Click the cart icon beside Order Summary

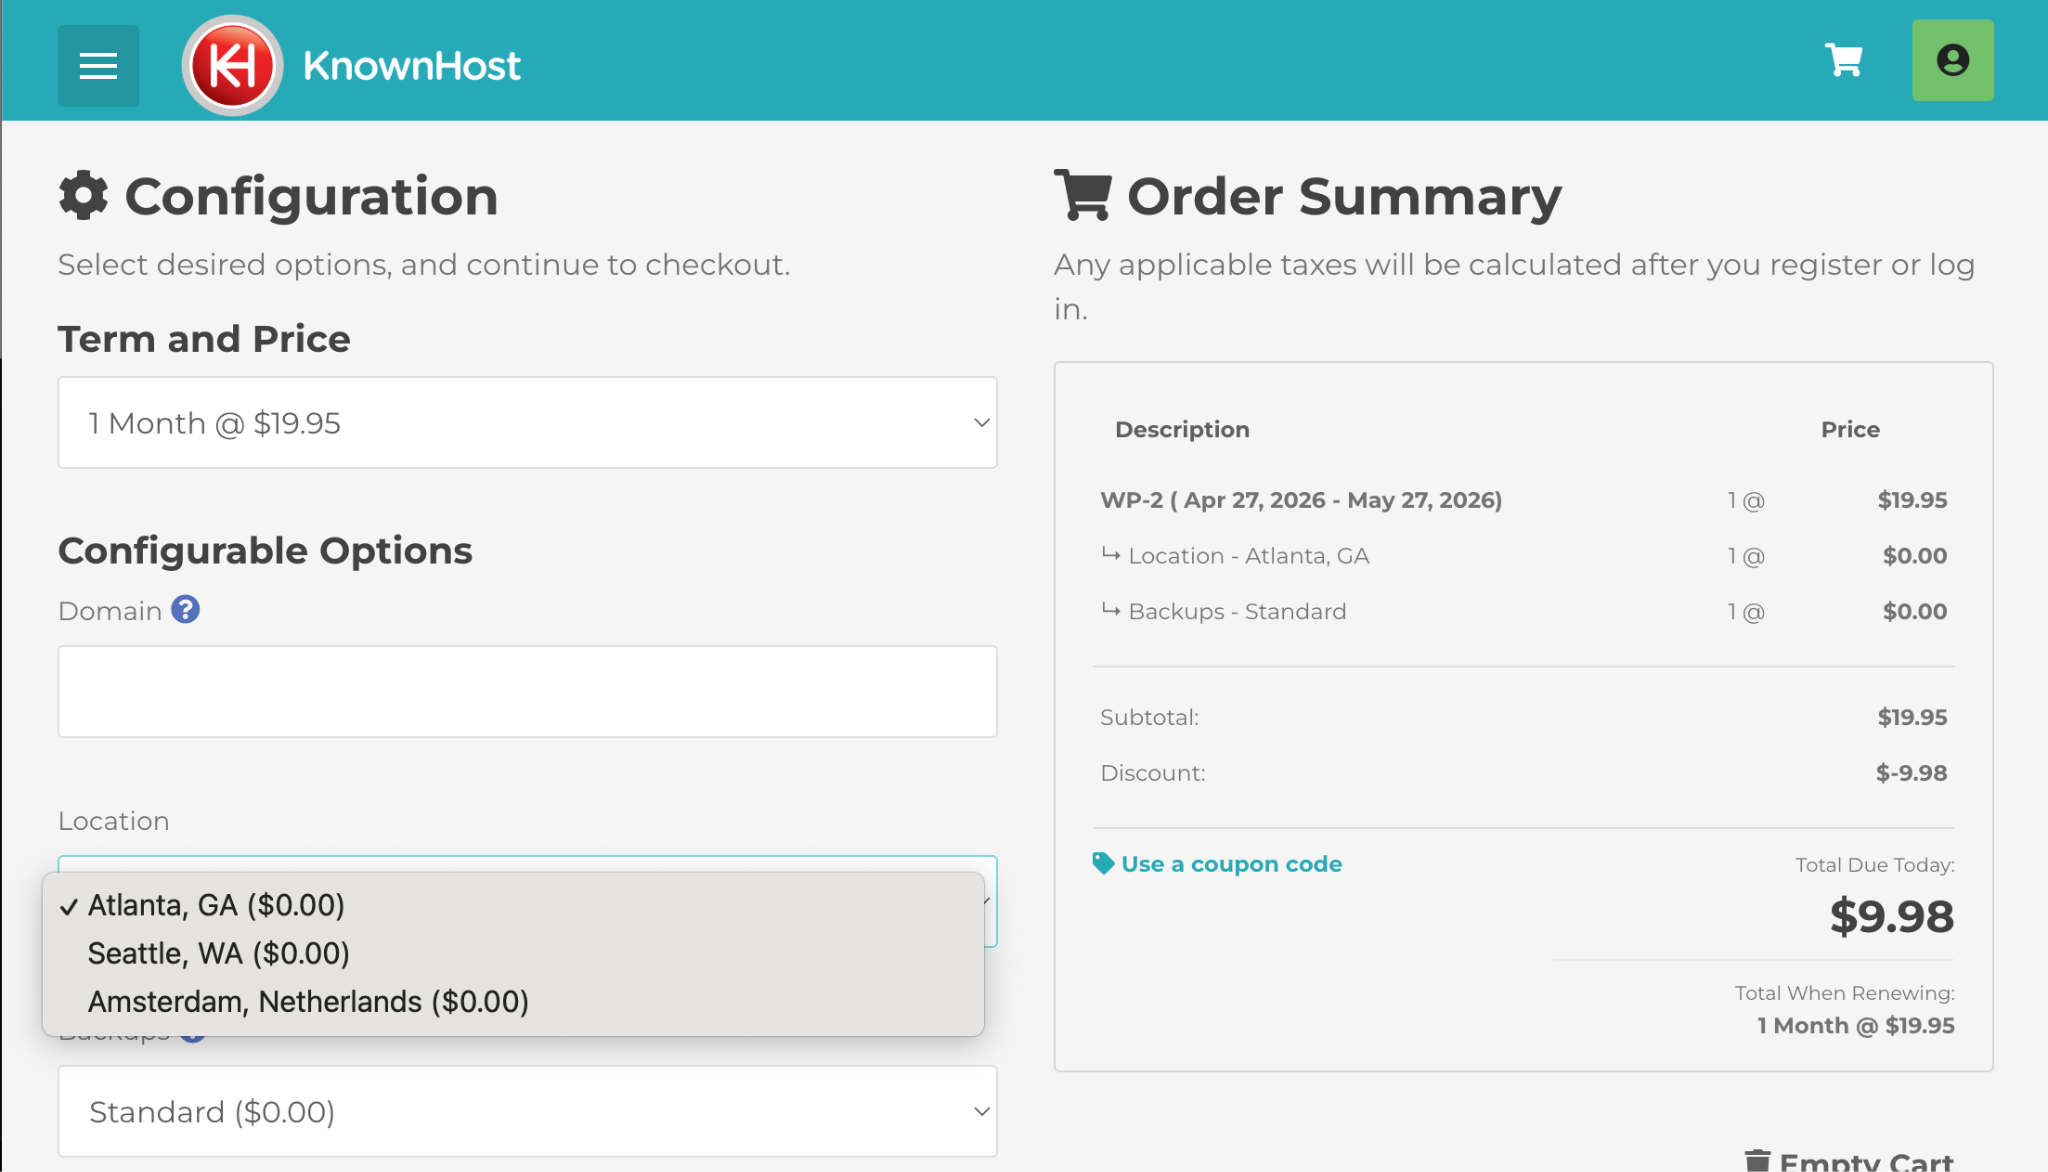(1083, 195)
